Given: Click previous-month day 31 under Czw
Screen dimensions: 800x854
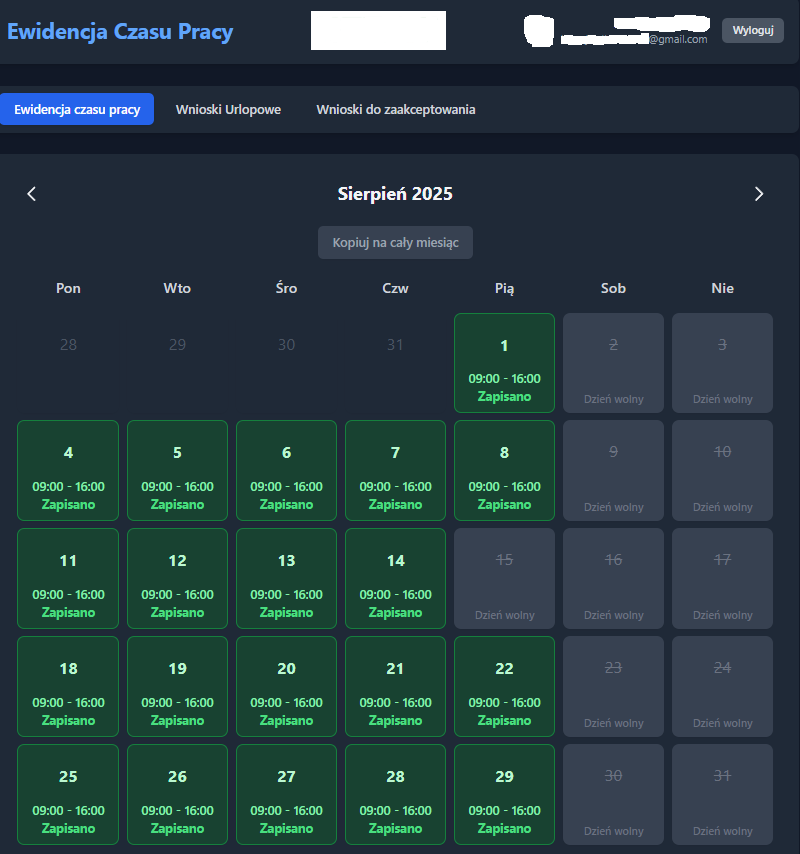Looking at the screenshot, I should [x=395, y=345].
